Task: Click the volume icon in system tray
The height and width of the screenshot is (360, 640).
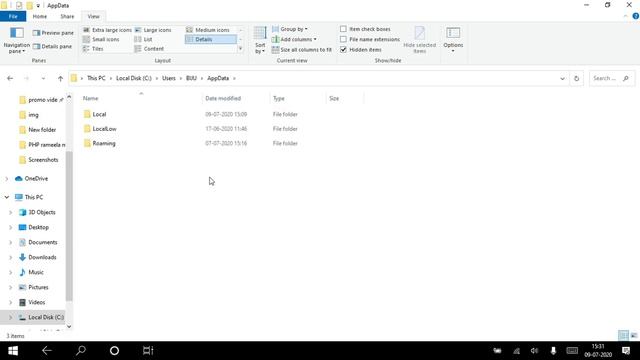Action: [534, 351]
